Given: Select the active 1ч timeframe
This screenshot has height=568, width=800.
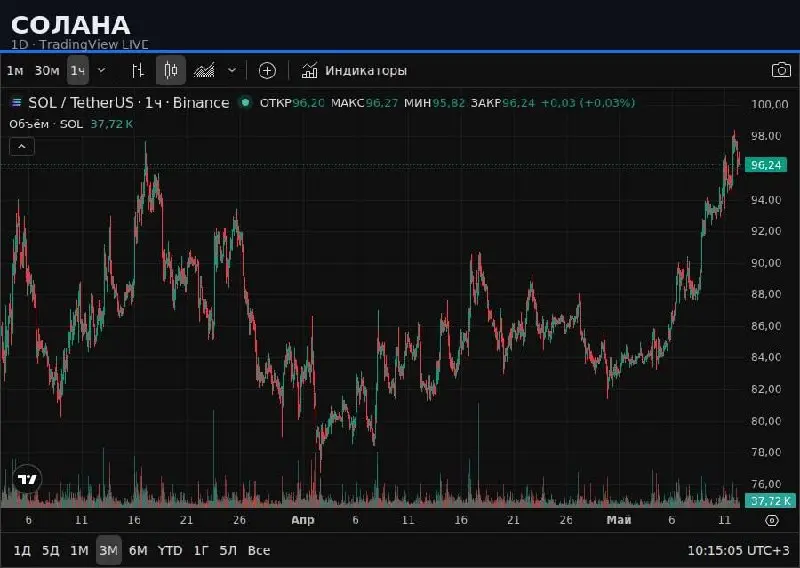Looking at the screenshot, I should point(78,70).
